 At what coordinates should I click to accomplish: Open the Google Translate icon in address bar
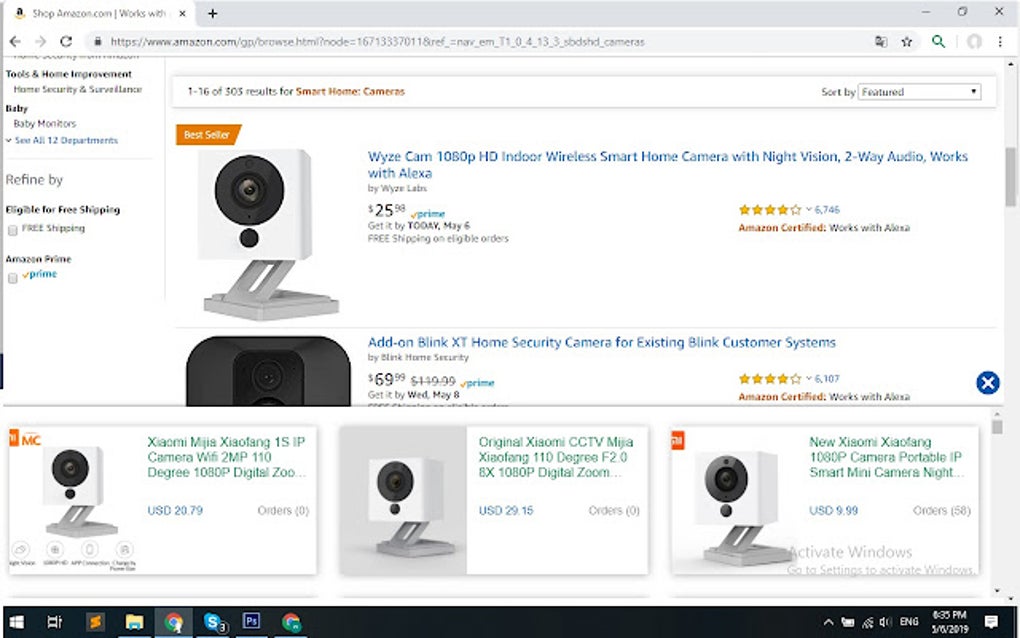[881, 41]
